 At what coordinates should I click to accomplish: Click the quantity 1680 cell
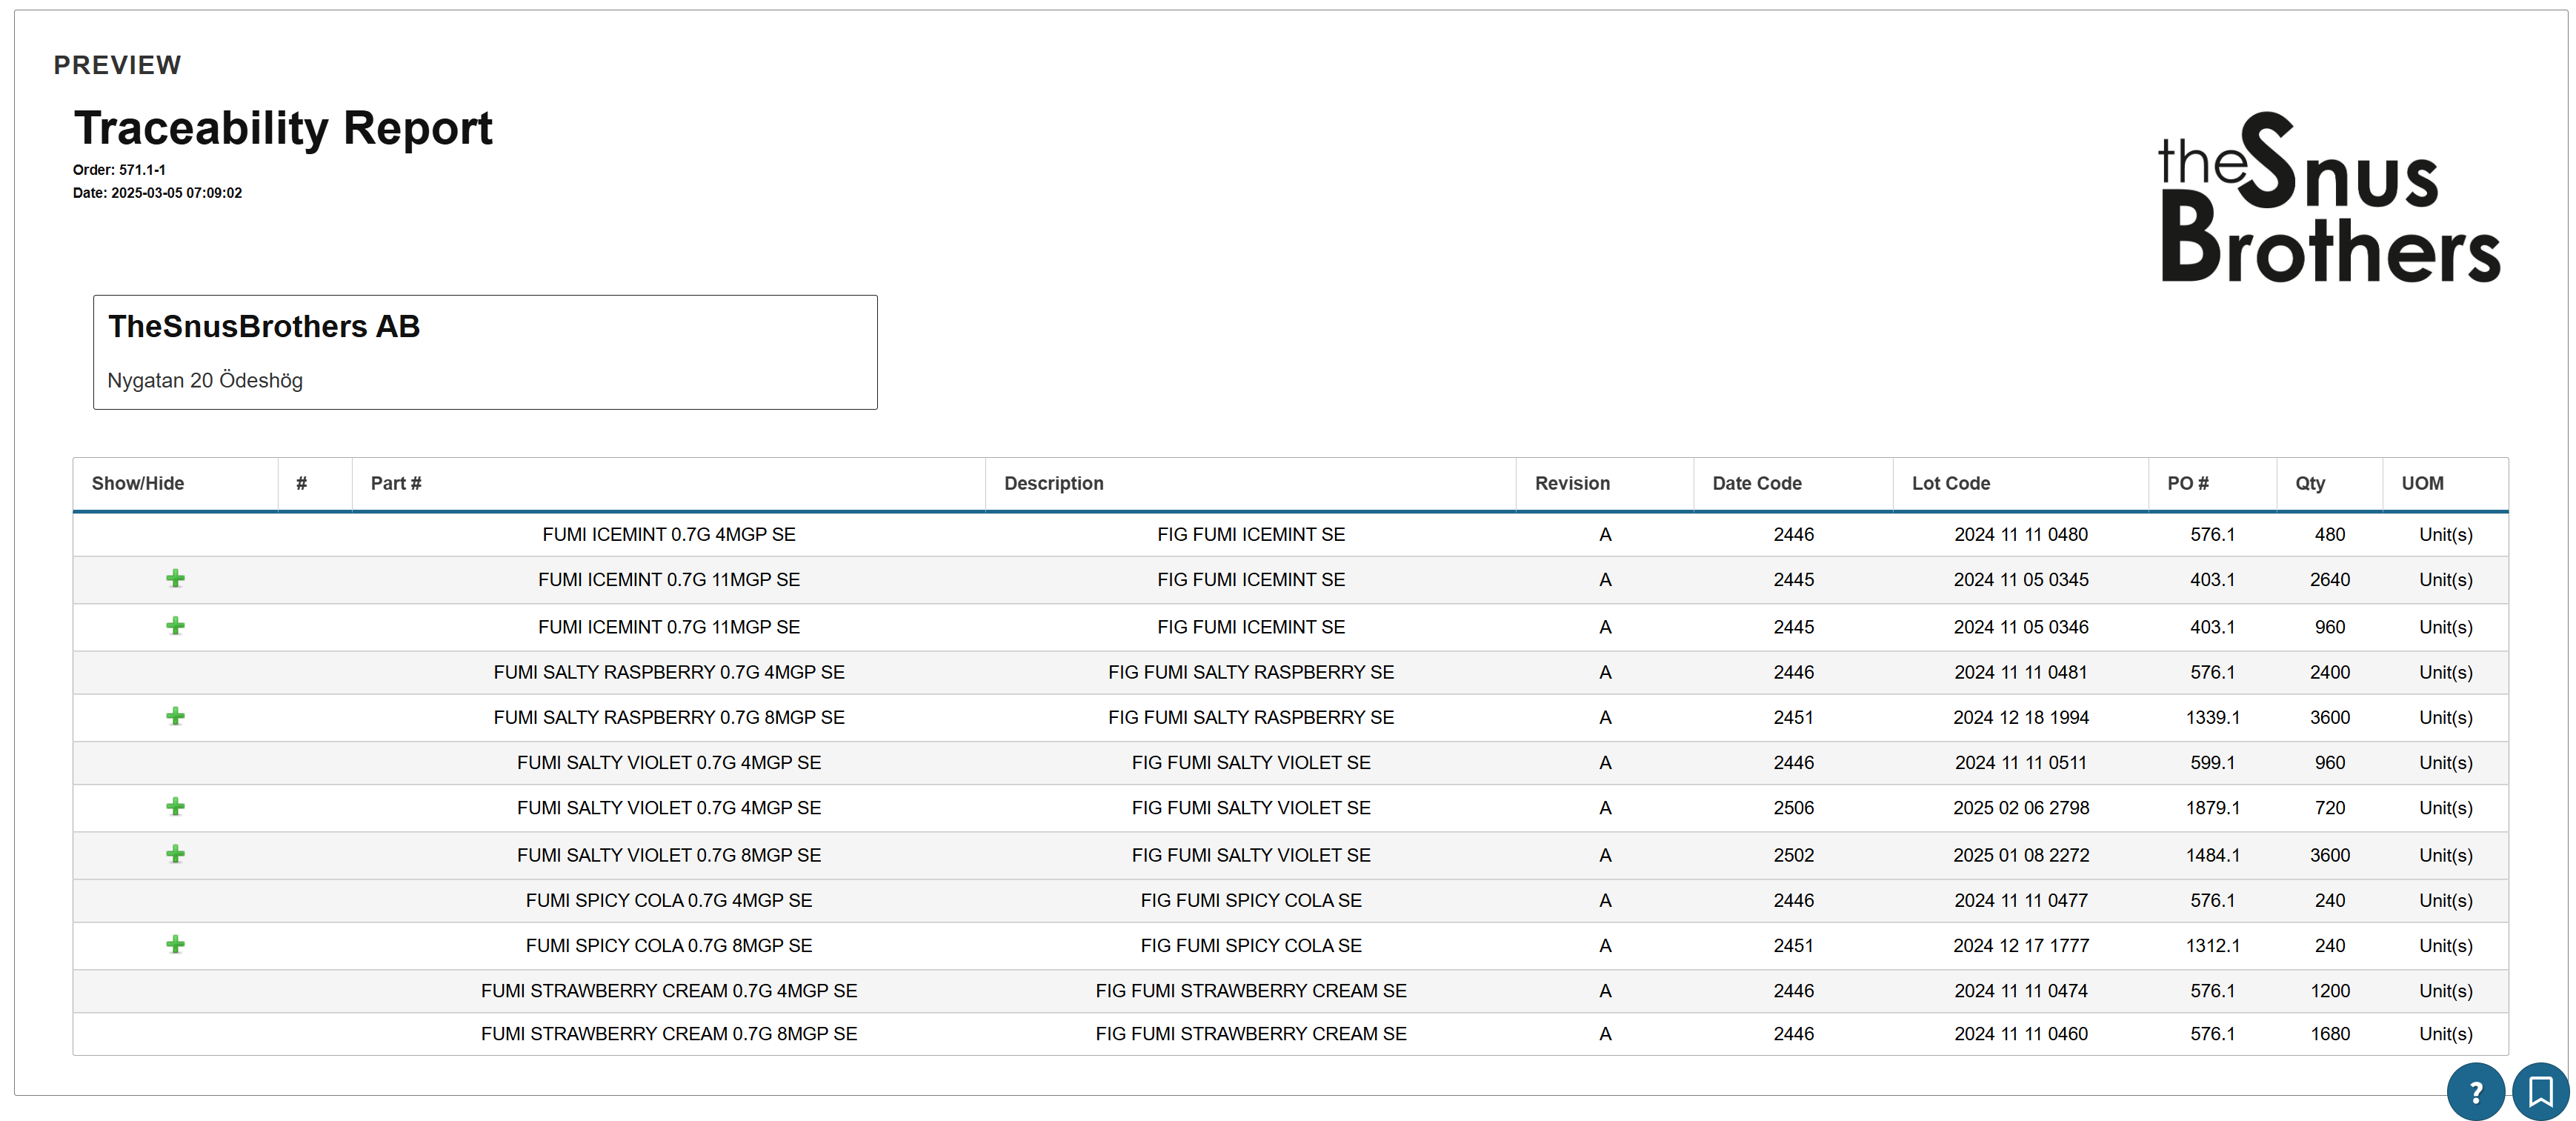point(2330,1033)
